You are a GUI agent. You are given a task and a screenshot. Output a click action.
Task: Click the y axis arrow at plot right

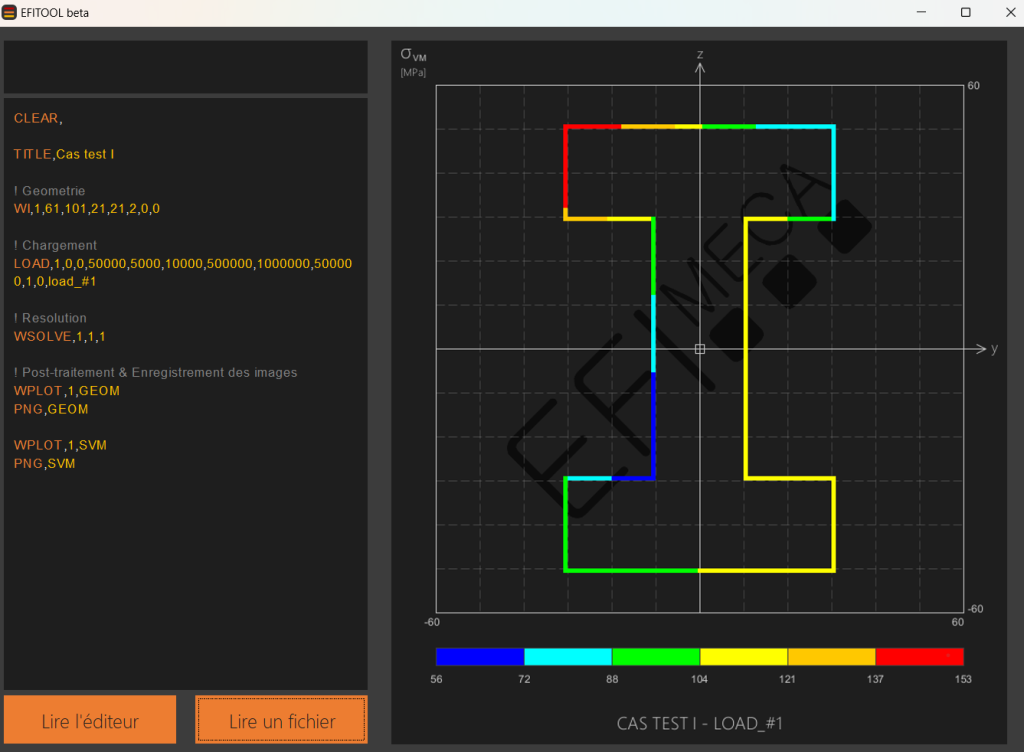pos(981,349)
